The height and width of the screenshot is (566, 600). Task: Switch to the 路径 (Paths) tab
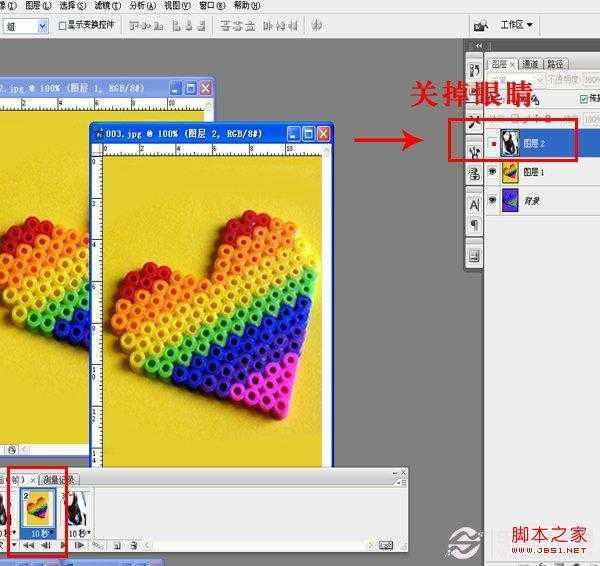pyautogui.click(x=557, y=64)
